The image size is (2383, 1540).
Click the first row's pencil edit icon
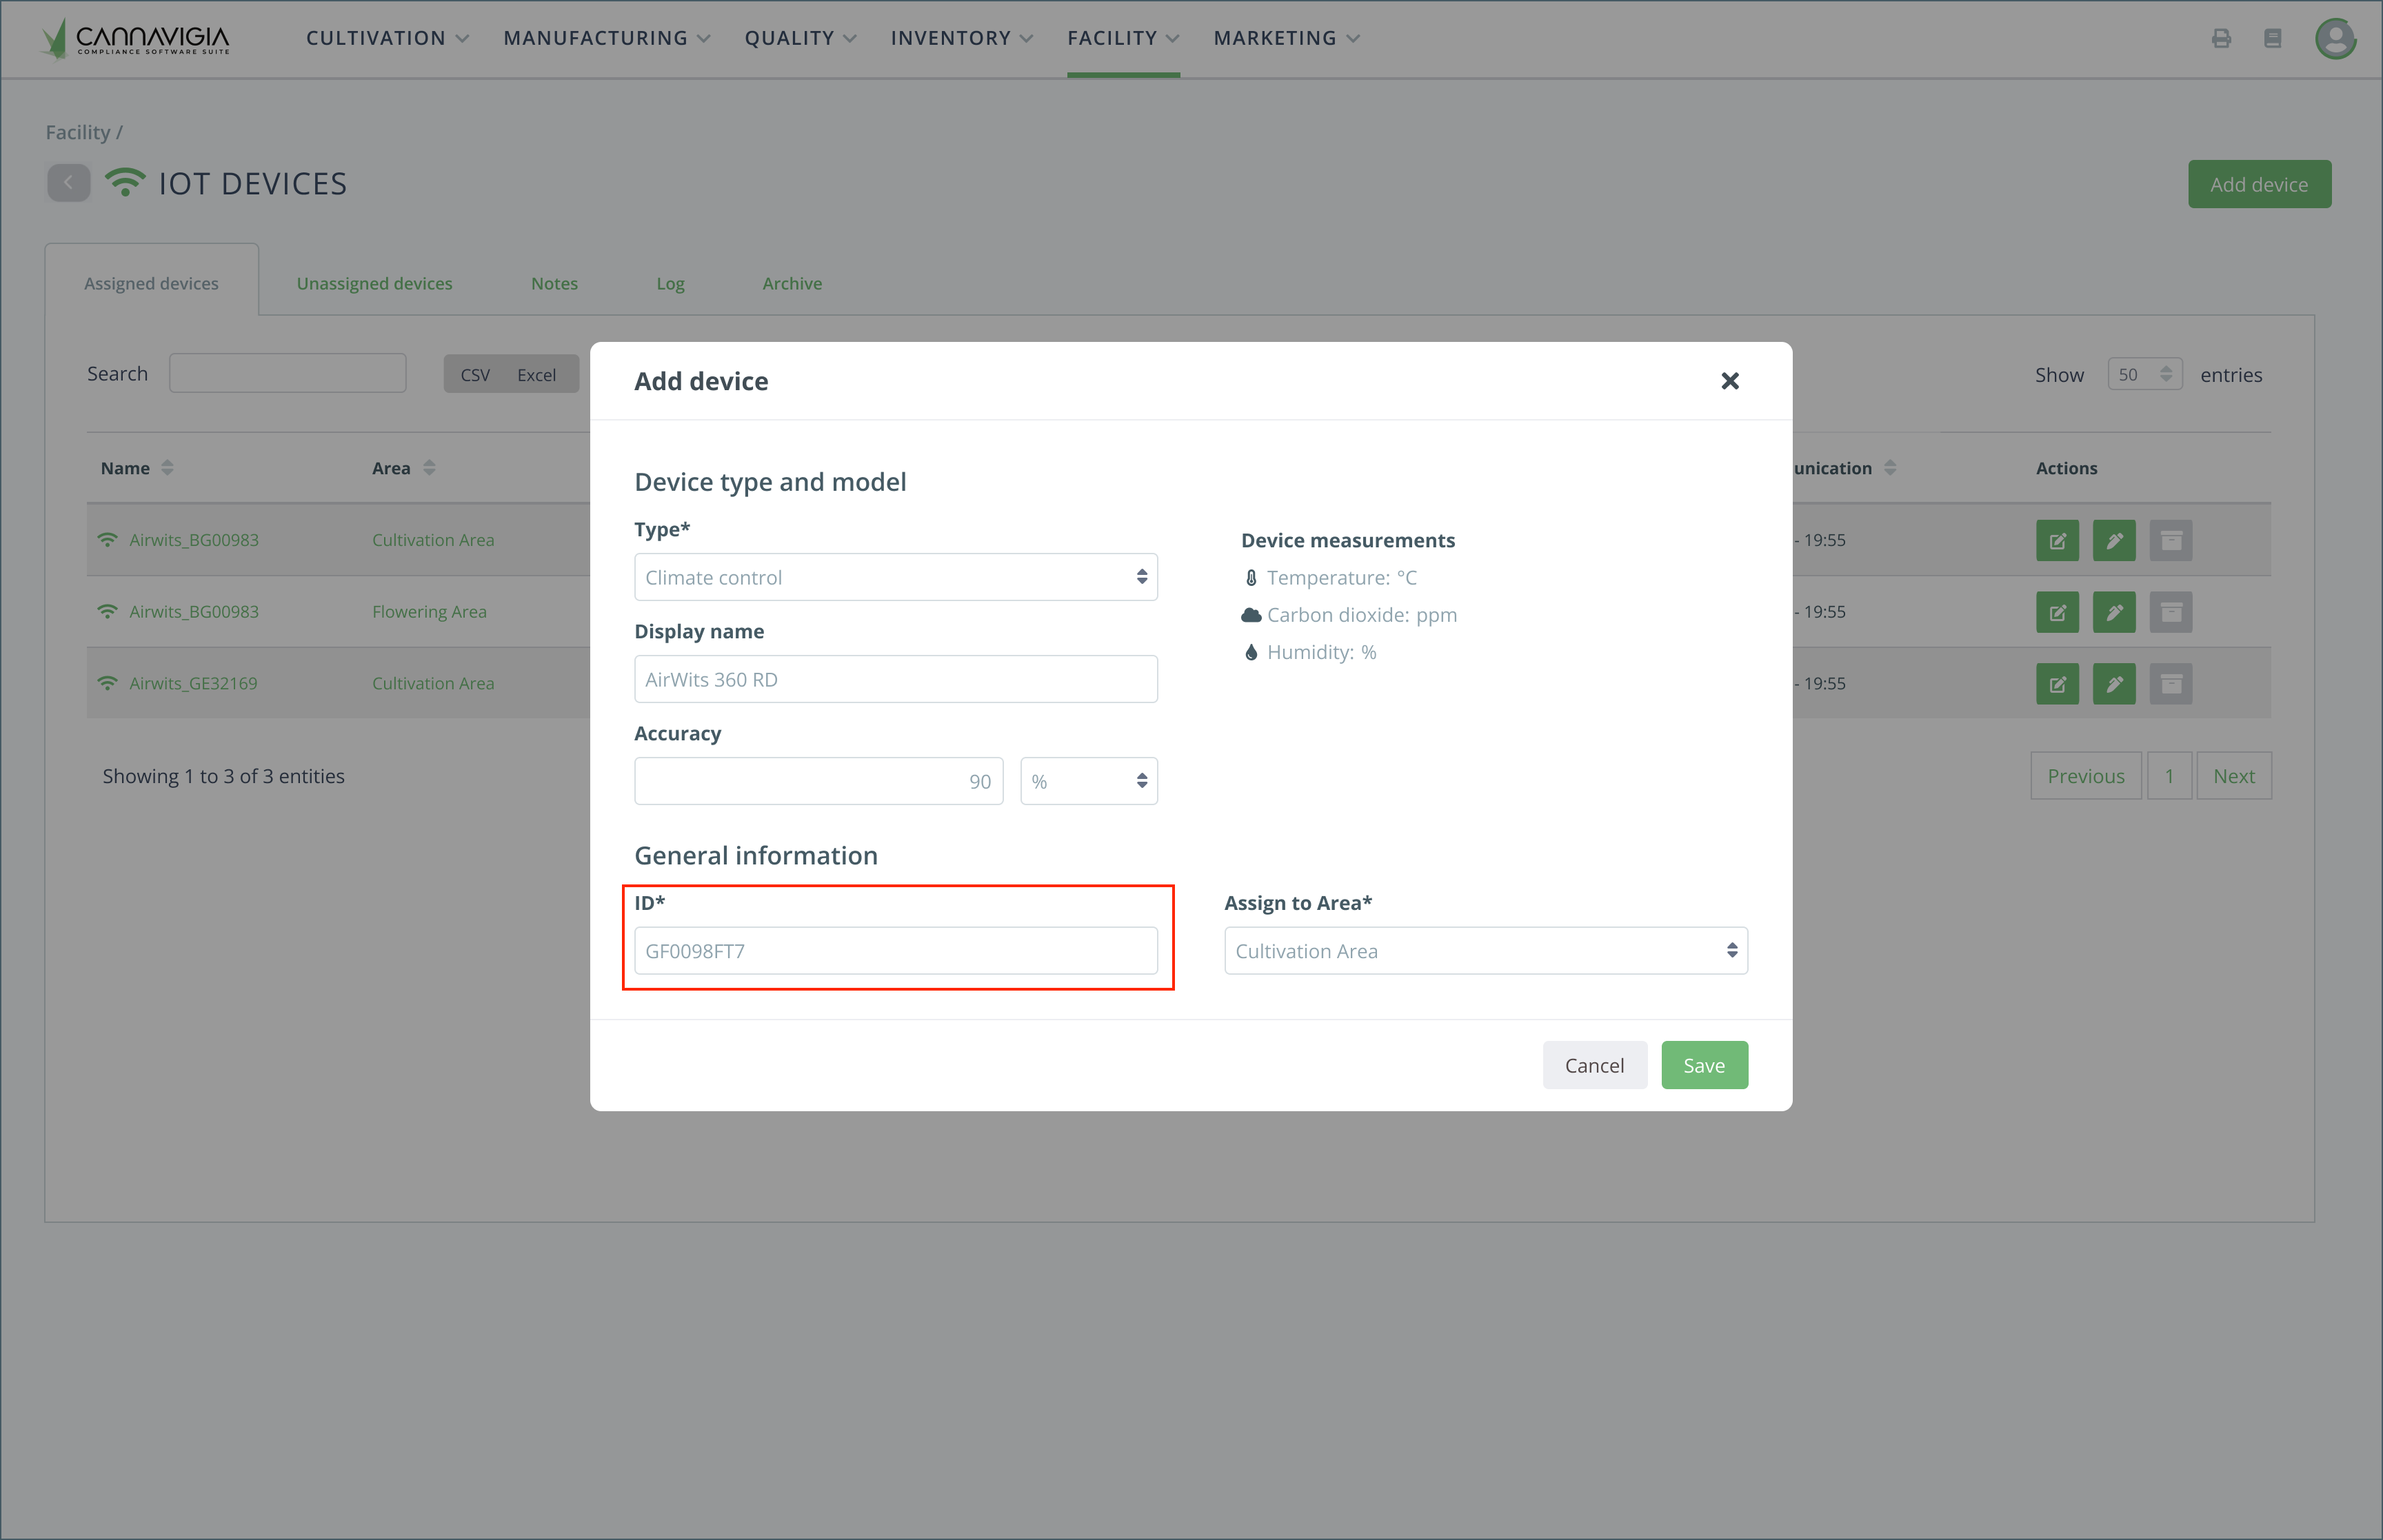pos(2114,540)
